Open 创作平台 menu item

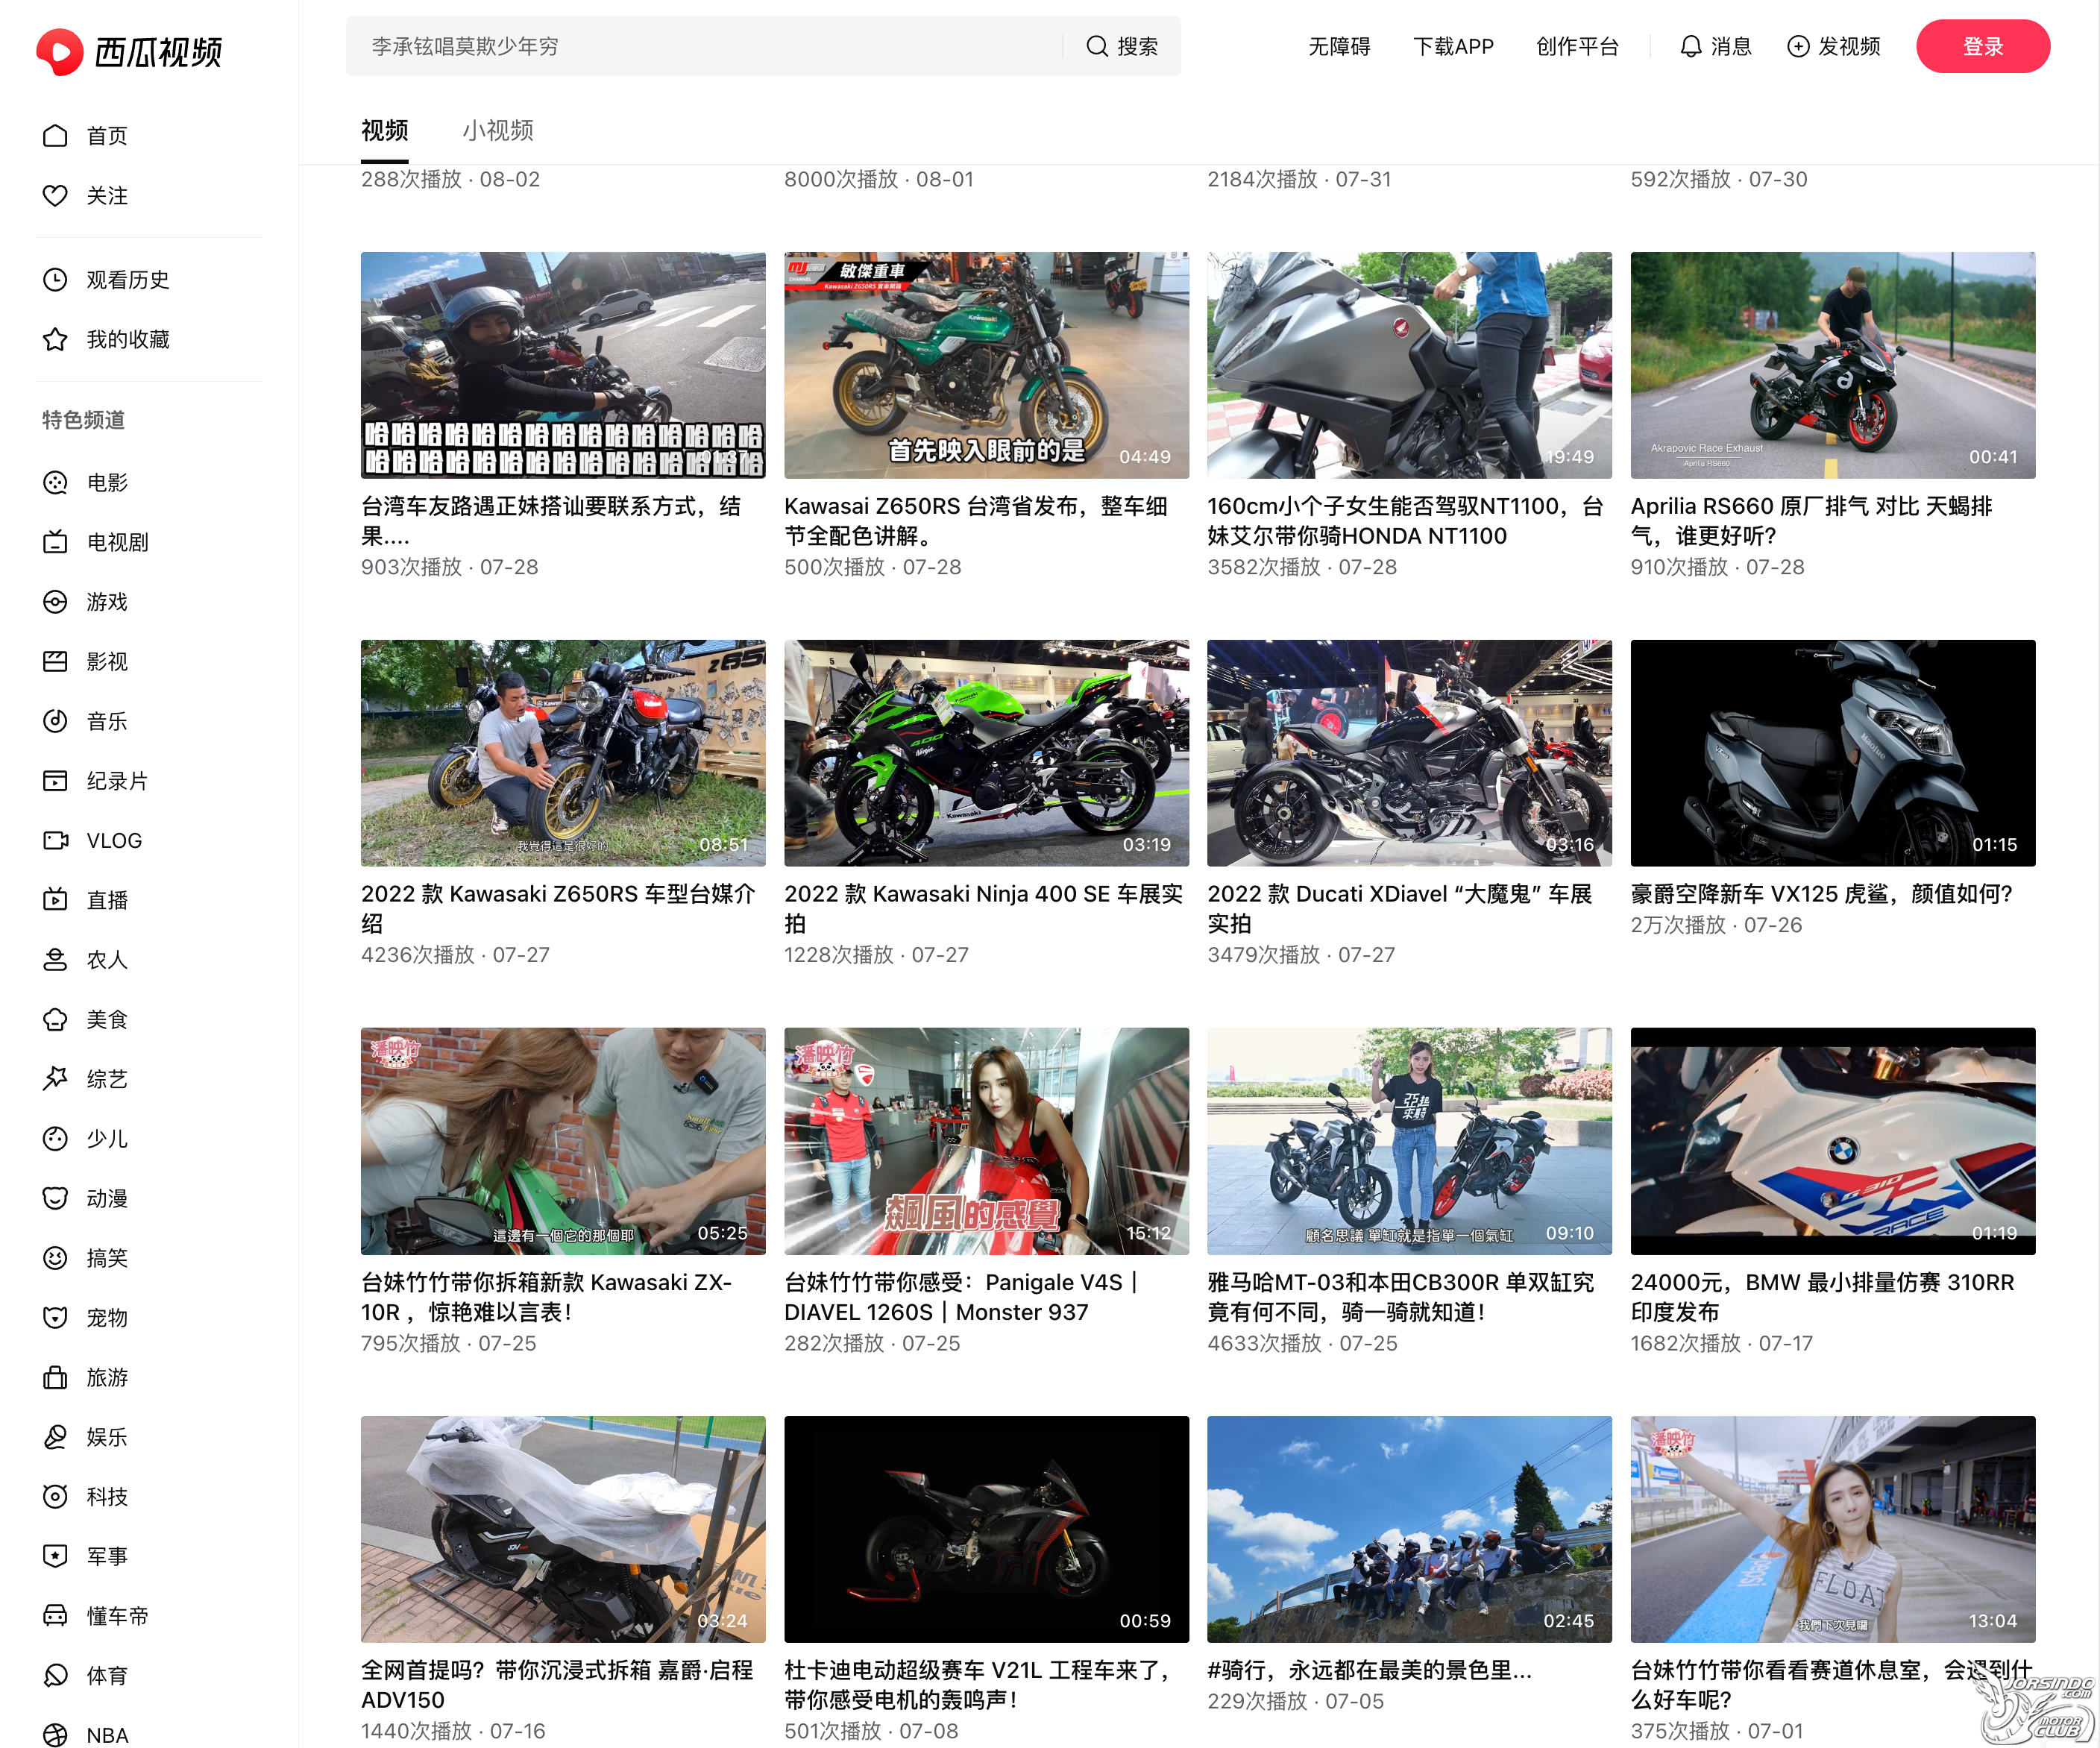(x=1577, y=47)
